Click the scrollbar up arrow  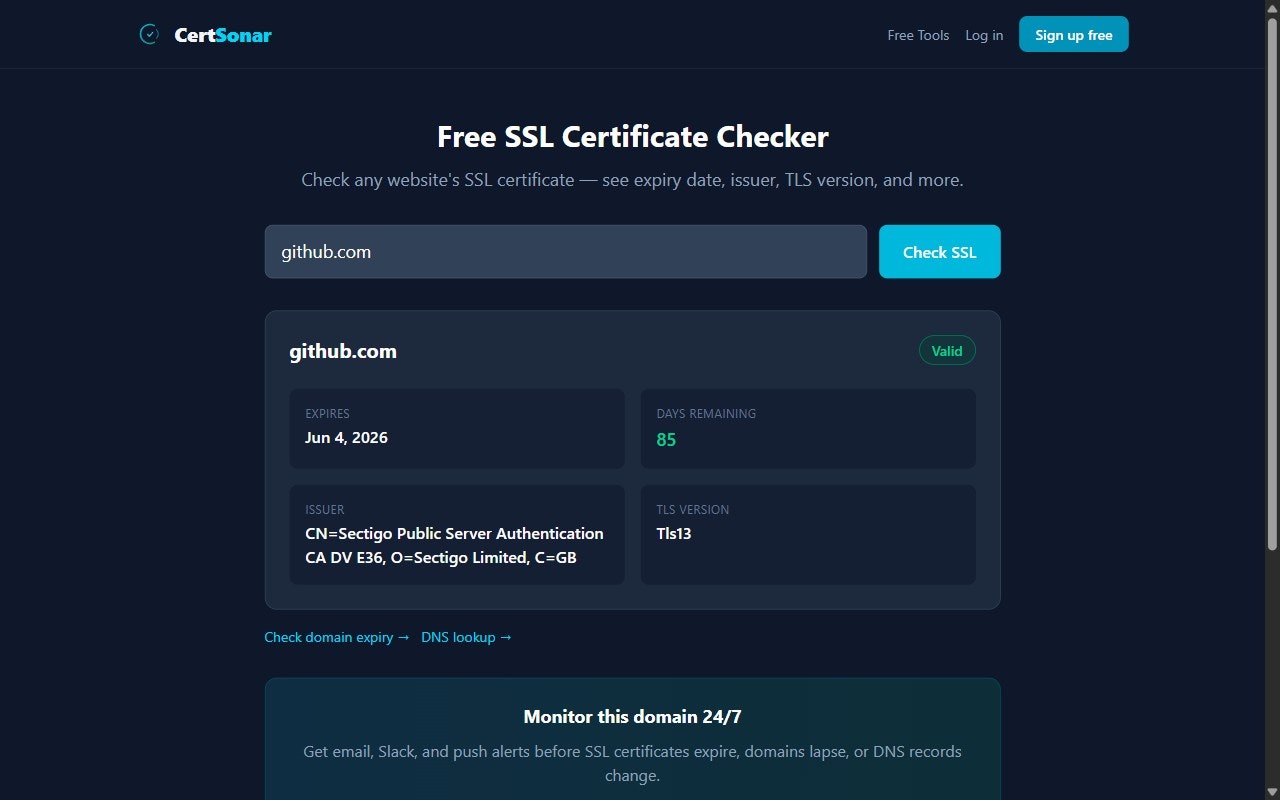[1272, 7]
